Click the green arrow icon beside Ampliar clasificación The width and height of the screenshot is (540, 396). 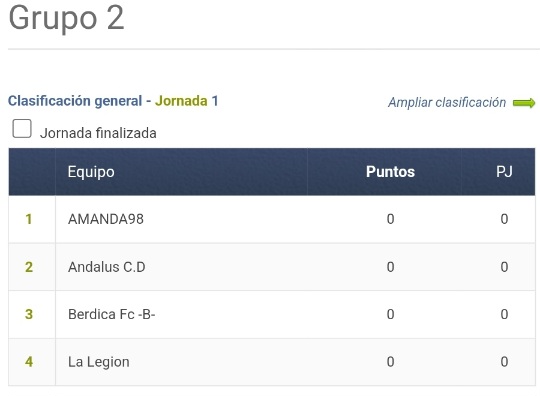[524, 103]
